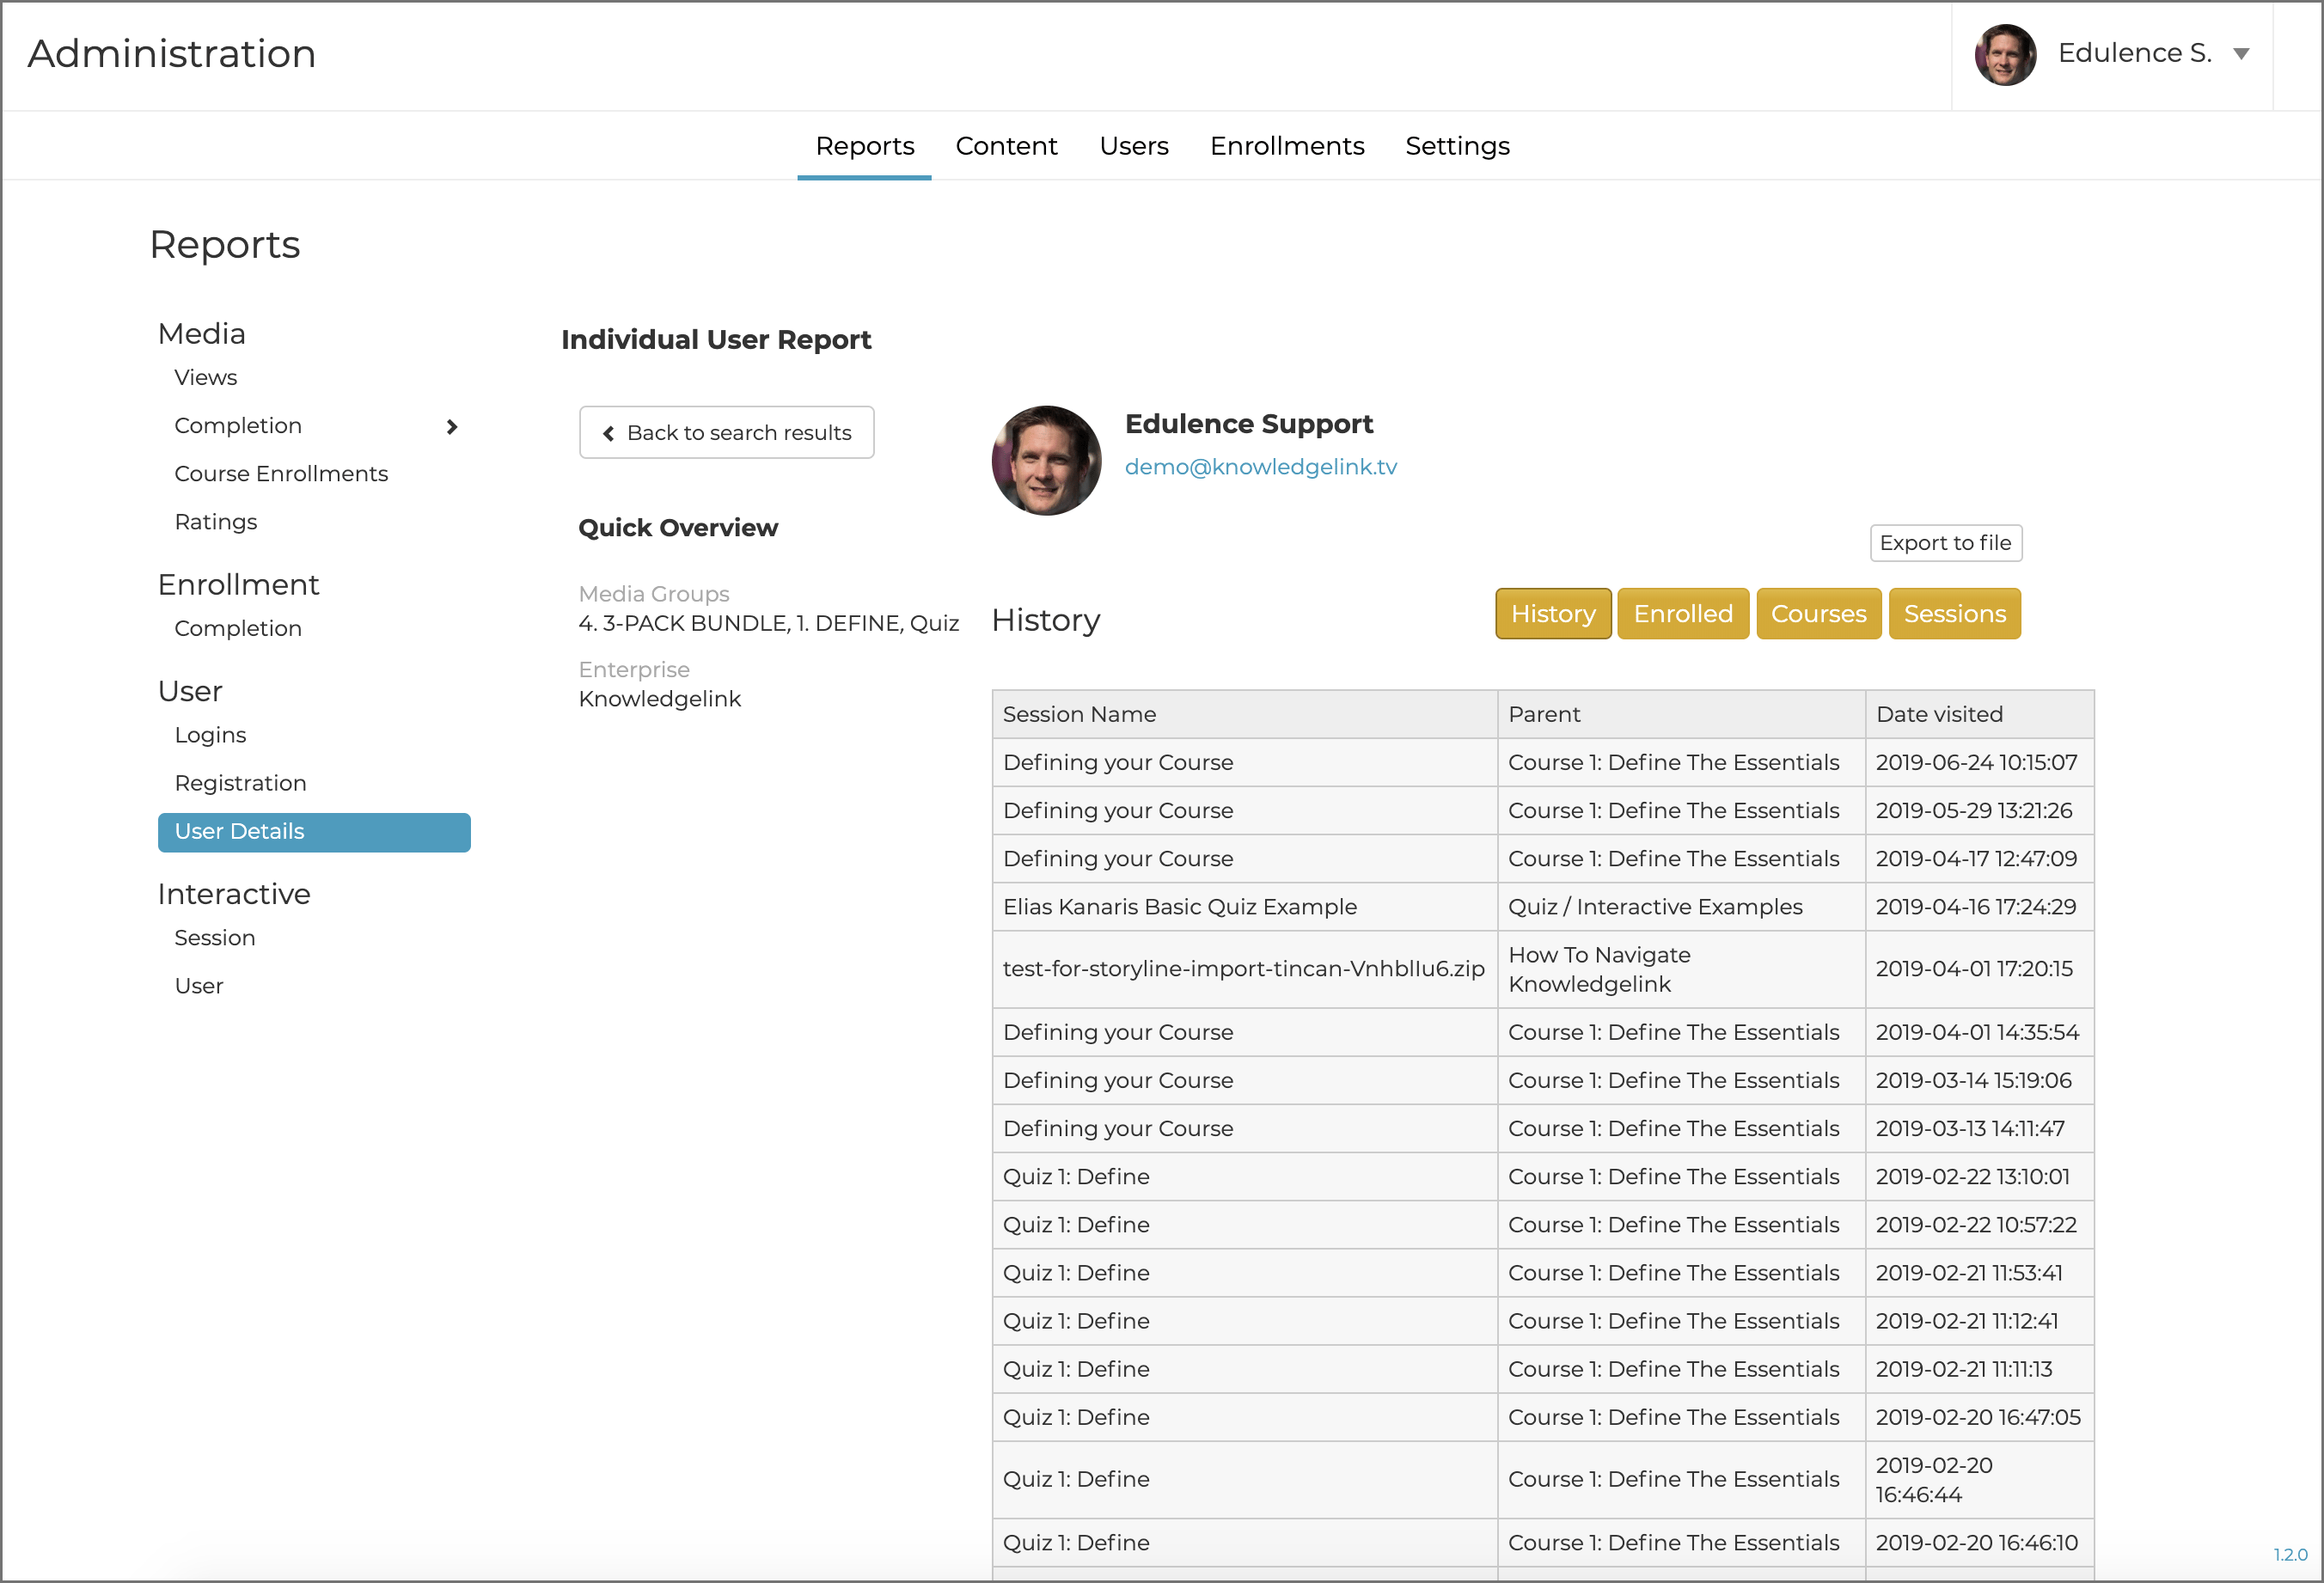Export the report to file
Image resolution: width=2324 pixels, height=1583 pixels.
point(1944,543)
